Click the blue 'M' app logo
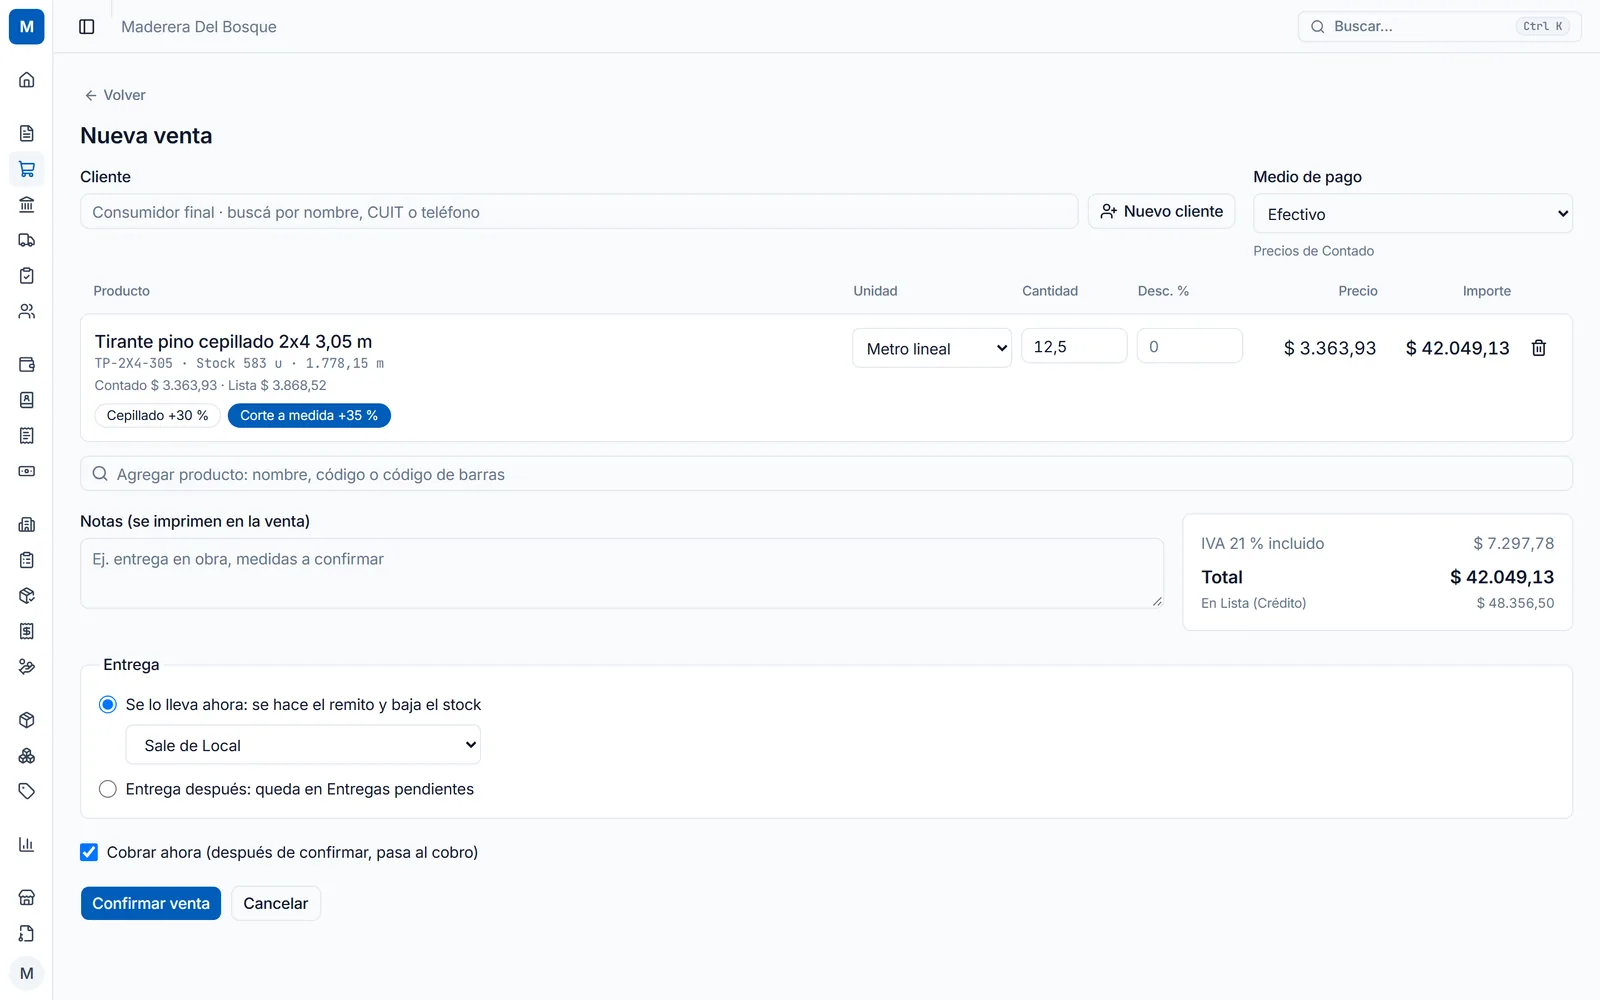The image size is (1600, 1000). 27,27
